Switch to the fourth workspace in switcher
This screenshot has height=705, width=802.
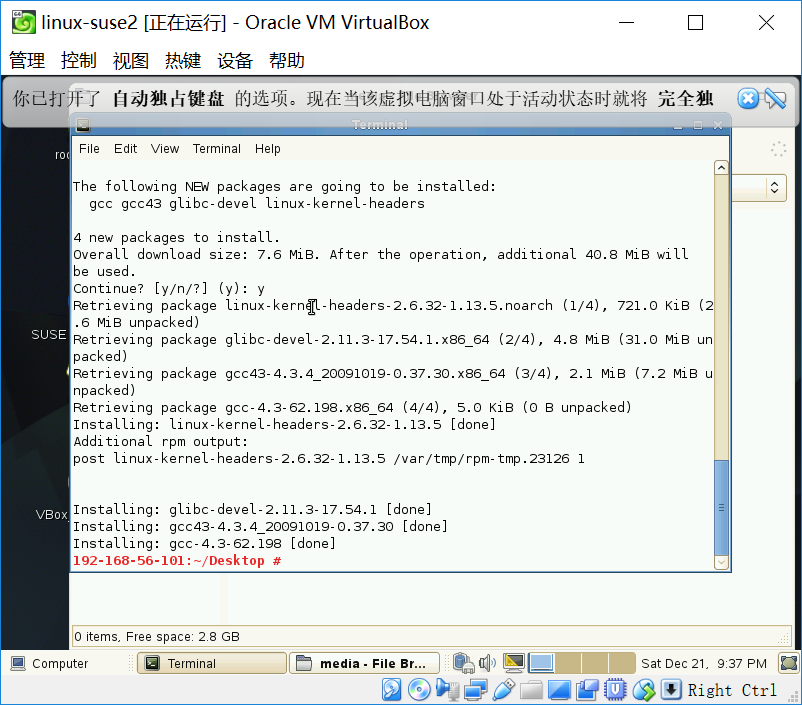(x=621, y=664)
